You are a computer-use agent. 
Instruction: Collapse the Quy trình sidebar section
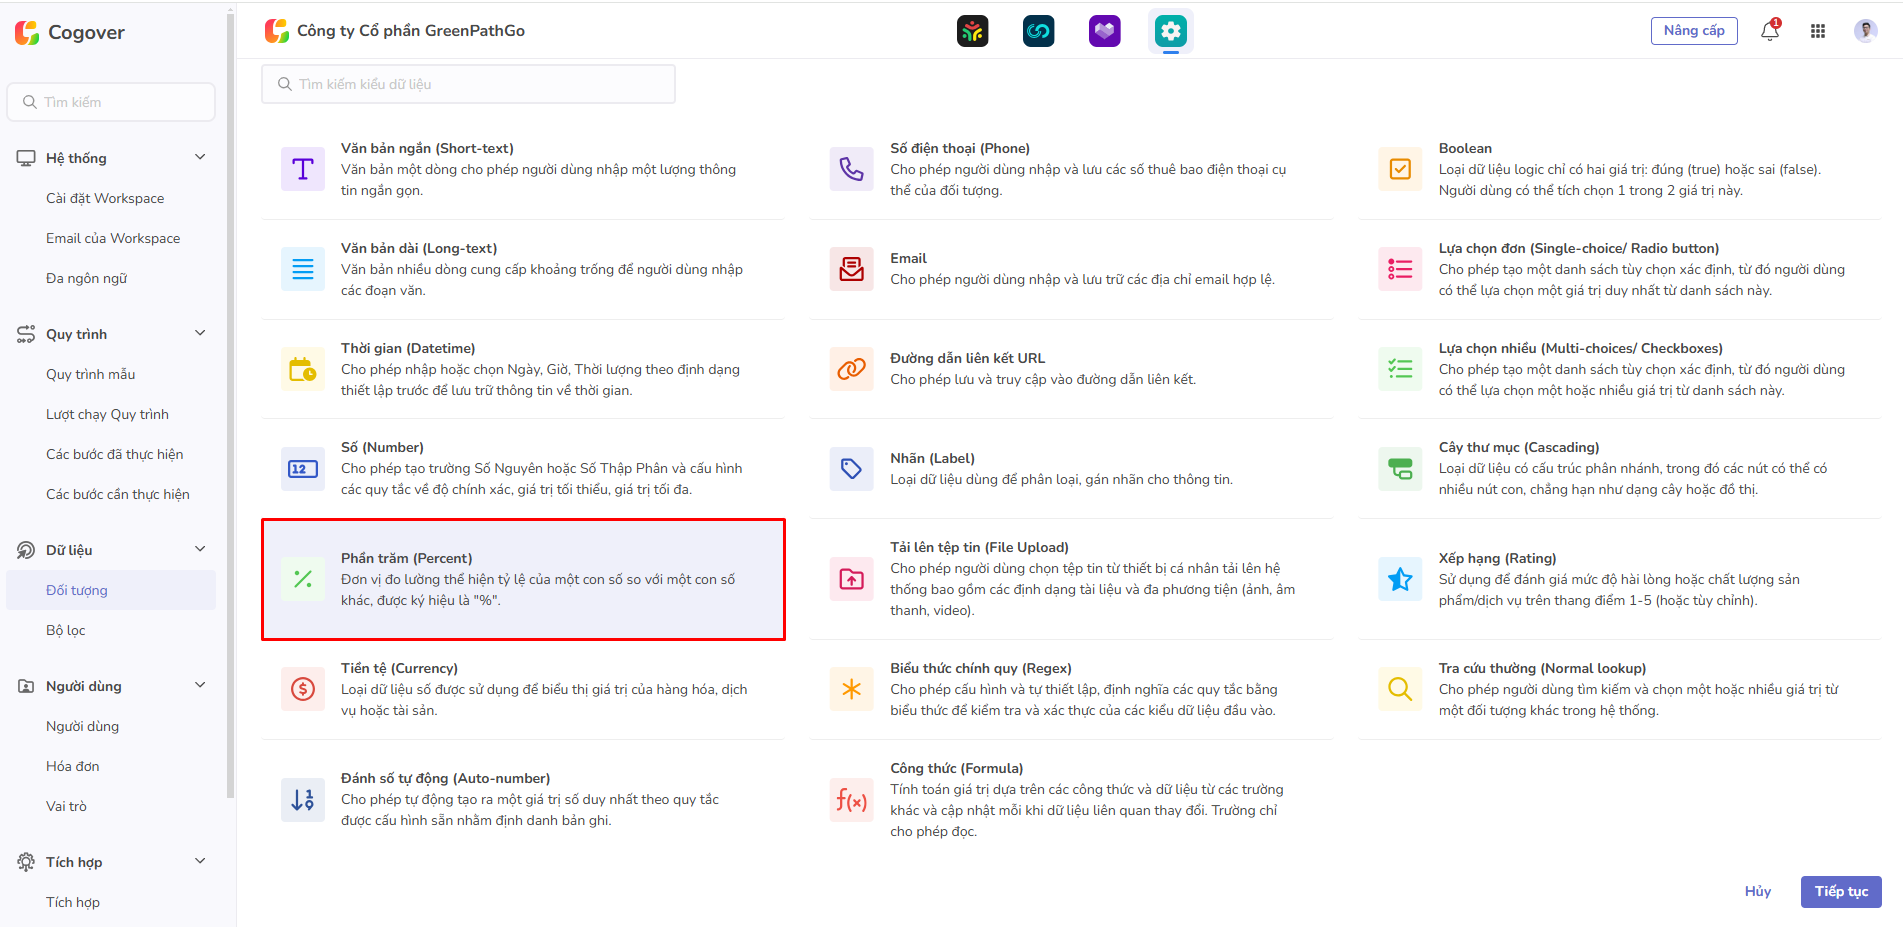[200, 333]
